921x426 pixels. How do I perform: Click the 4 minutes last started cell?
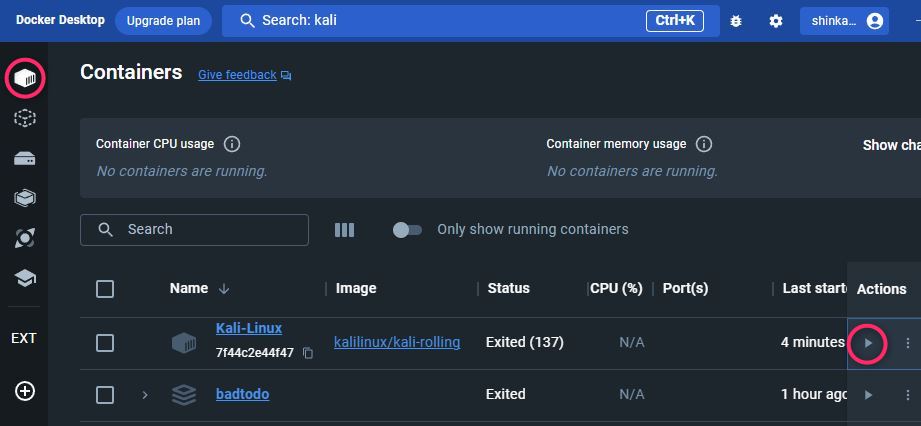(x=813, y=342)
